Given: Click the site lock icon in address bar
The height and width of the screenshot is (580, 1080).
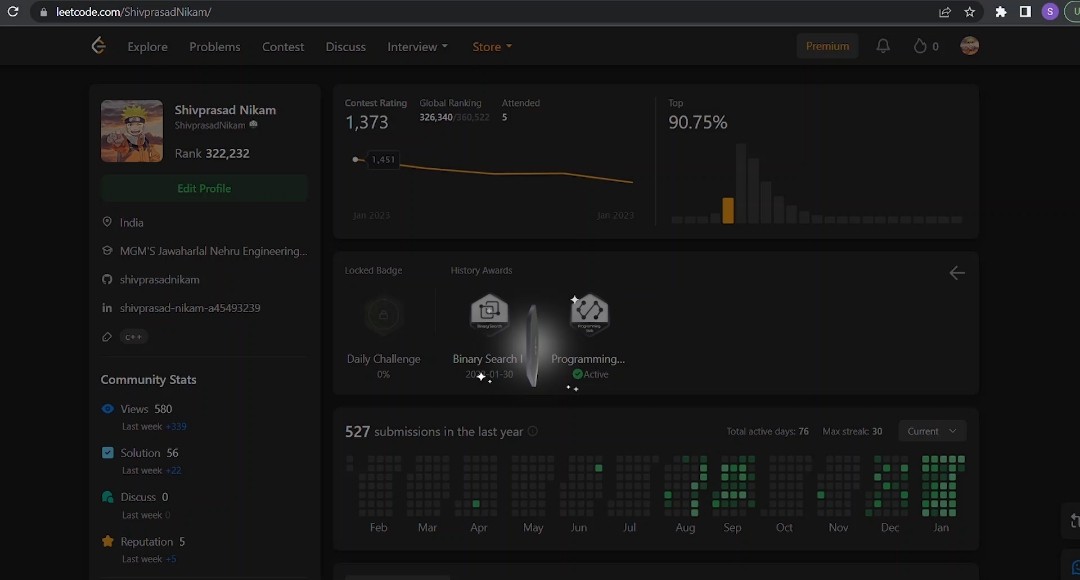Looking at the screenshot, I should click(x=43, y=12).
